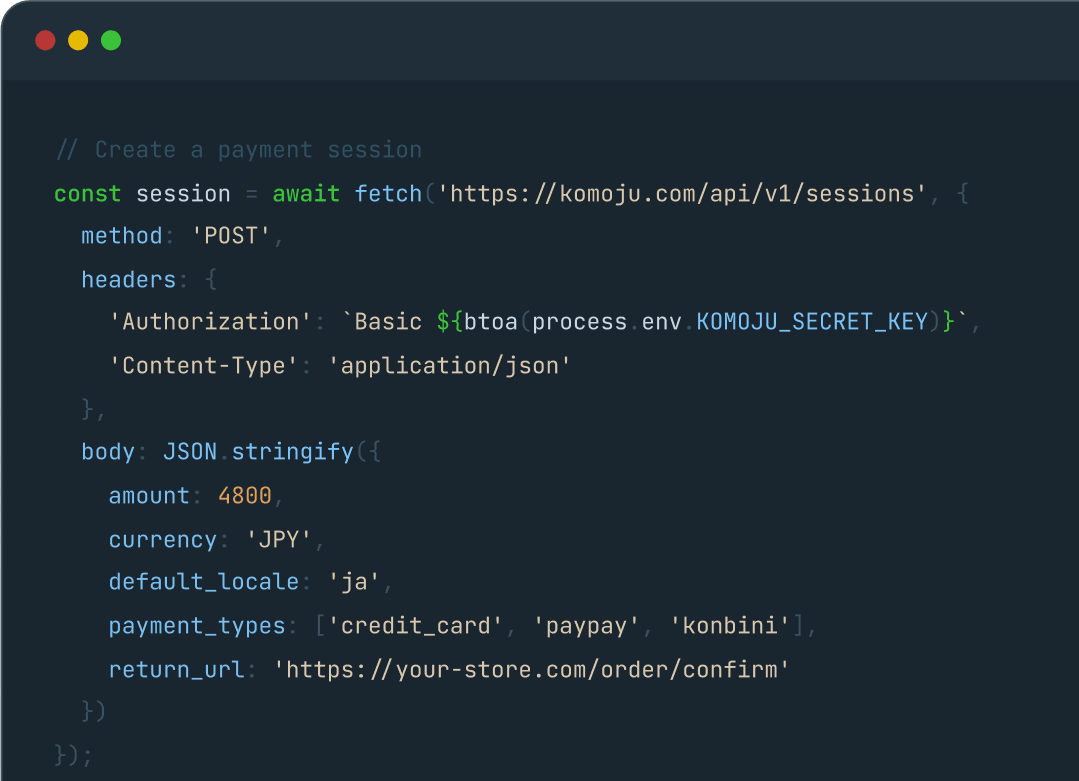Click the JSON.stringify call
The height and width of the screenshot is (781, 1079).
[258, 452]
